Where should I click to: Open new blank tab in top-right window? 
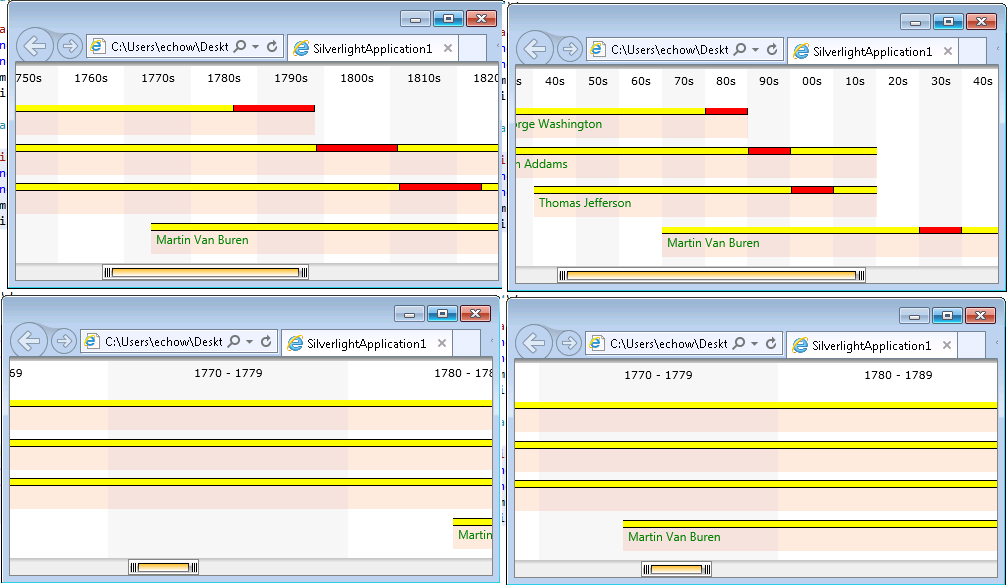972,51
